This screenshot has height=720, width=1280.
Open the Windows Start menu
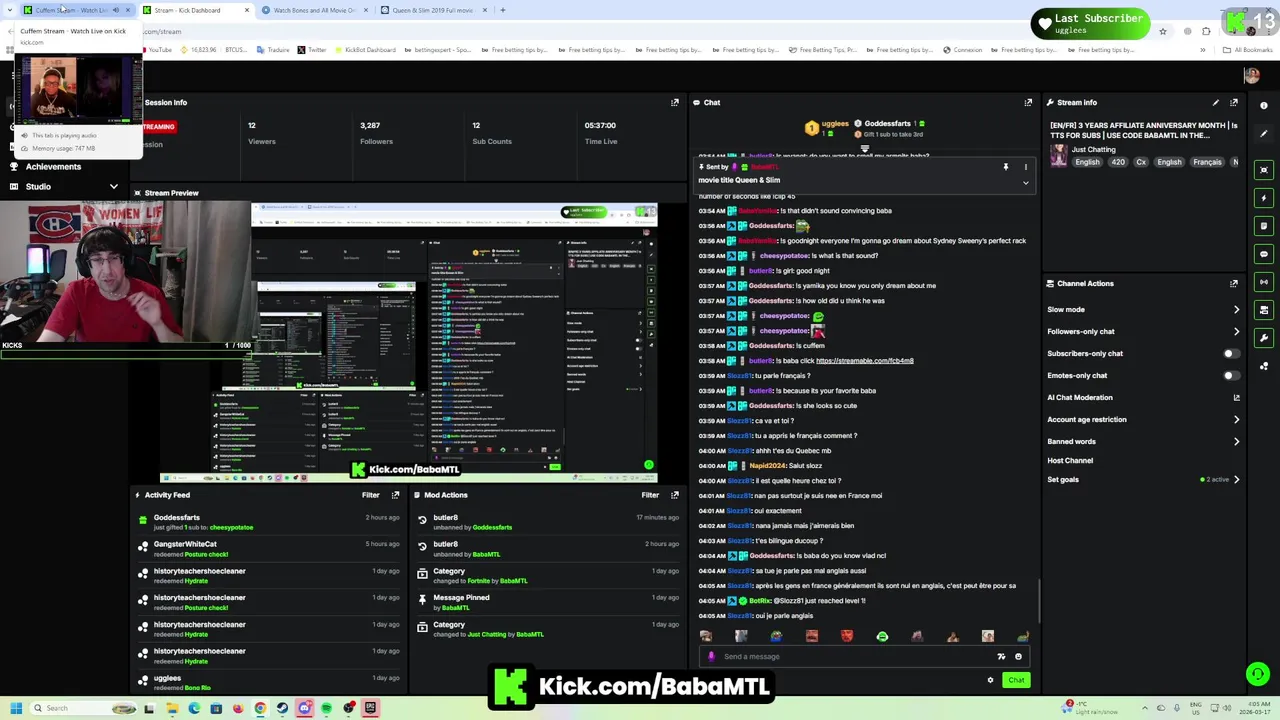click(x=16, y=708)
